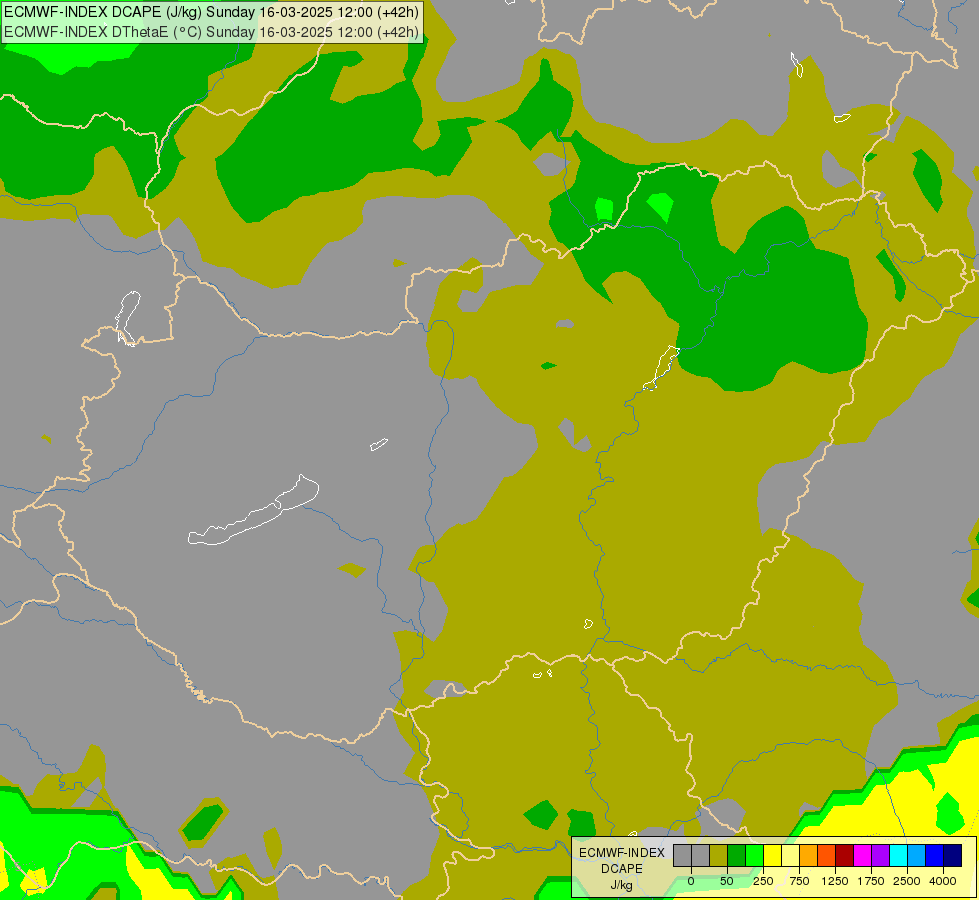Select the olive legend color swatch

718,856
